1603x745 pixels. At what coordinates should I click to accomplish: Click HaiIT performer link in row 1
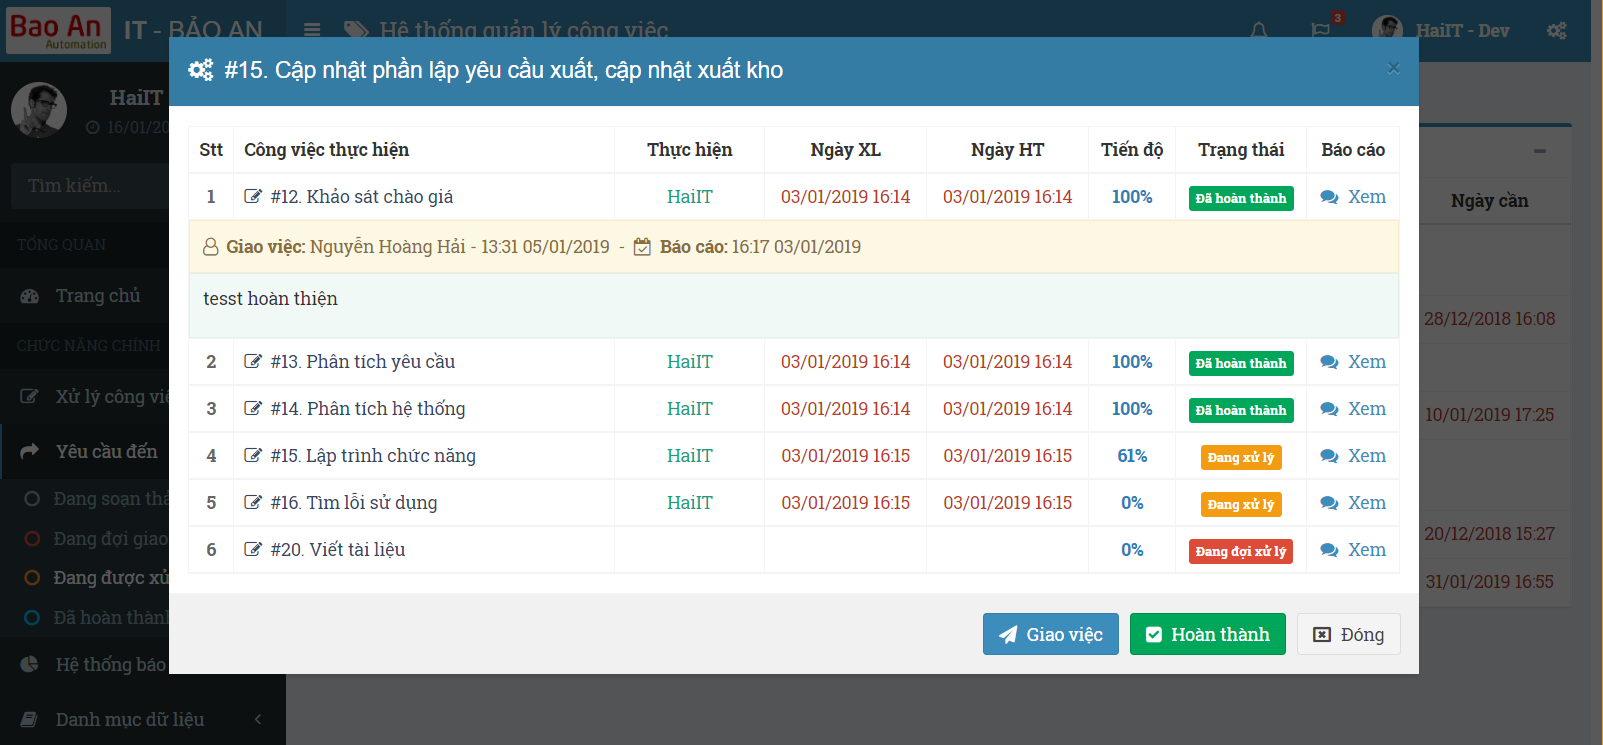click(x=689, y=197)
